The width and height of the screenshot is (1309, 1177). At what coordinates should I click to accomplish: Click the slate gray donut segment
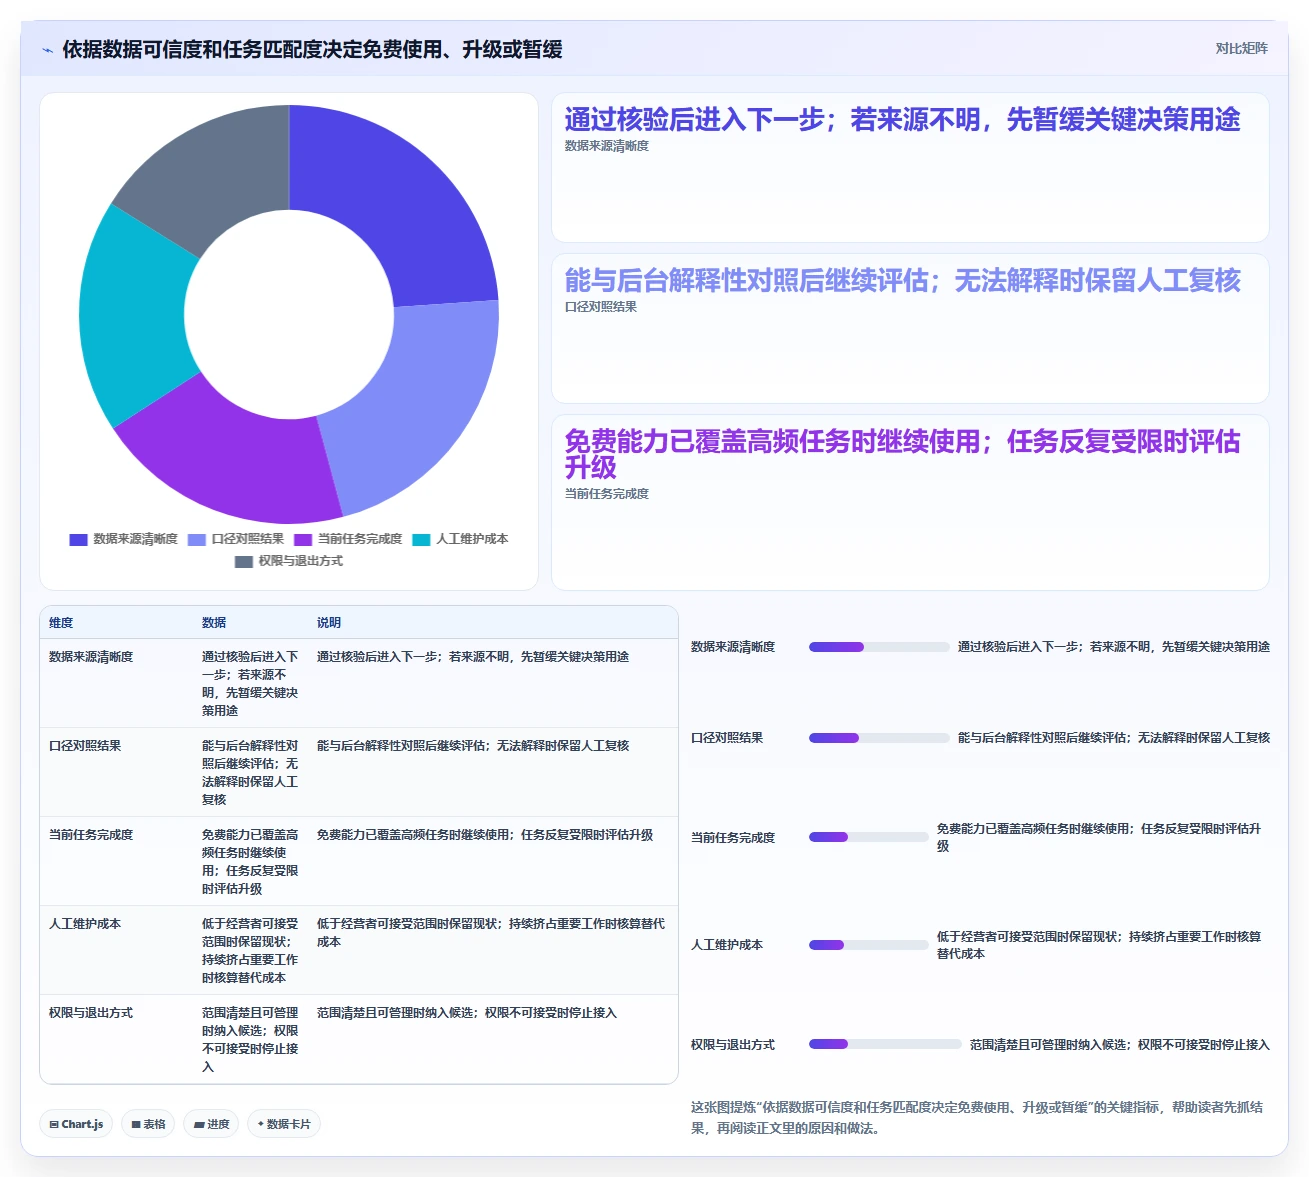pyautogui.click(x=215, y=175)
